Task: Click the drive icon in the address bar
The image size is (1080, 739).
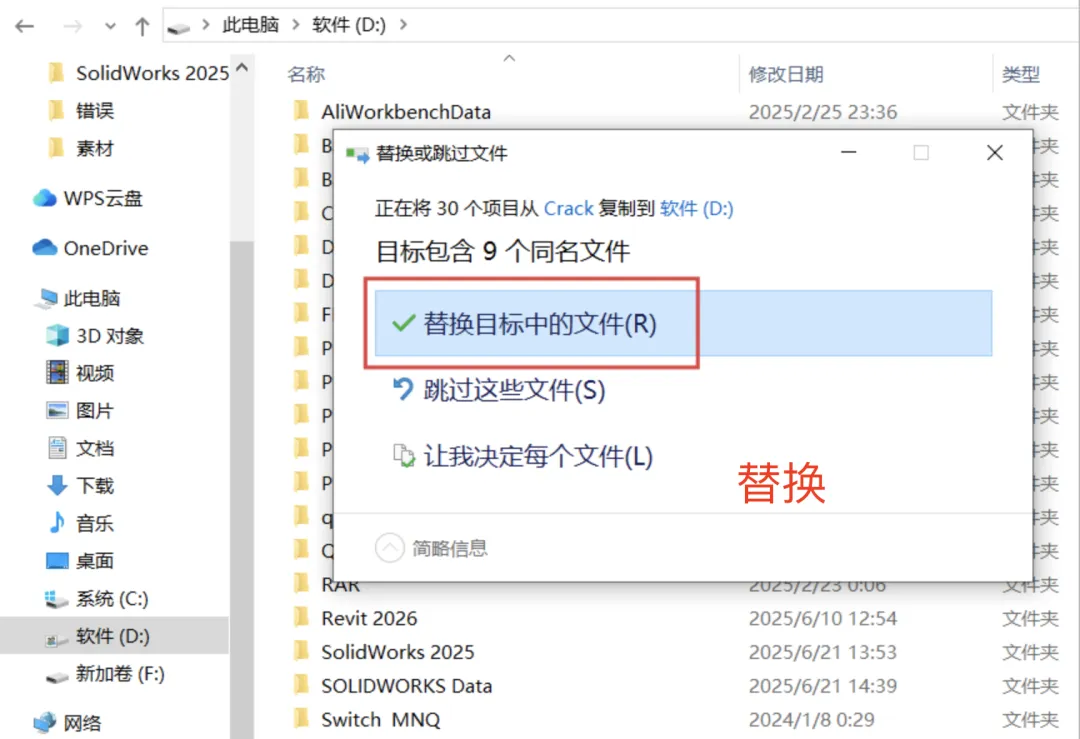Action: pos(178,28)
